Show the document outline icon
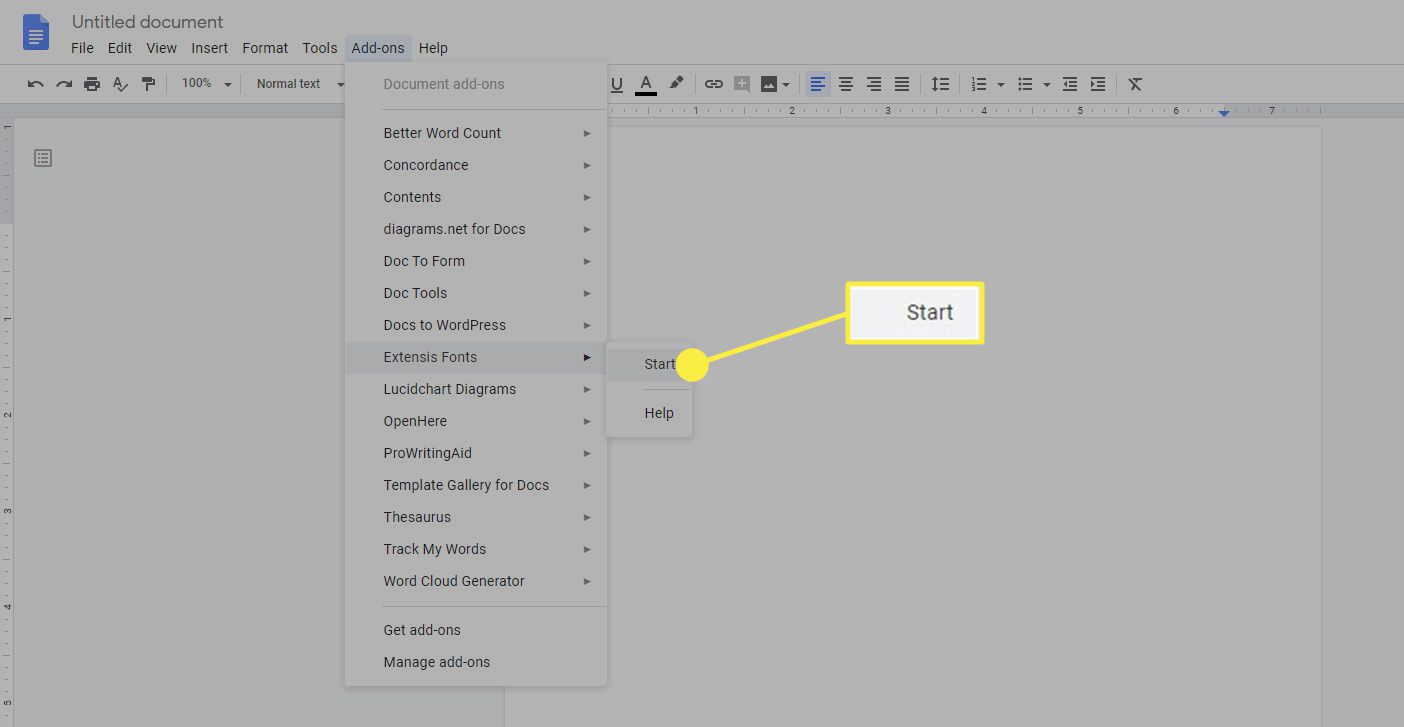This screenshot has width=1404, height=727. coord(43,158)
